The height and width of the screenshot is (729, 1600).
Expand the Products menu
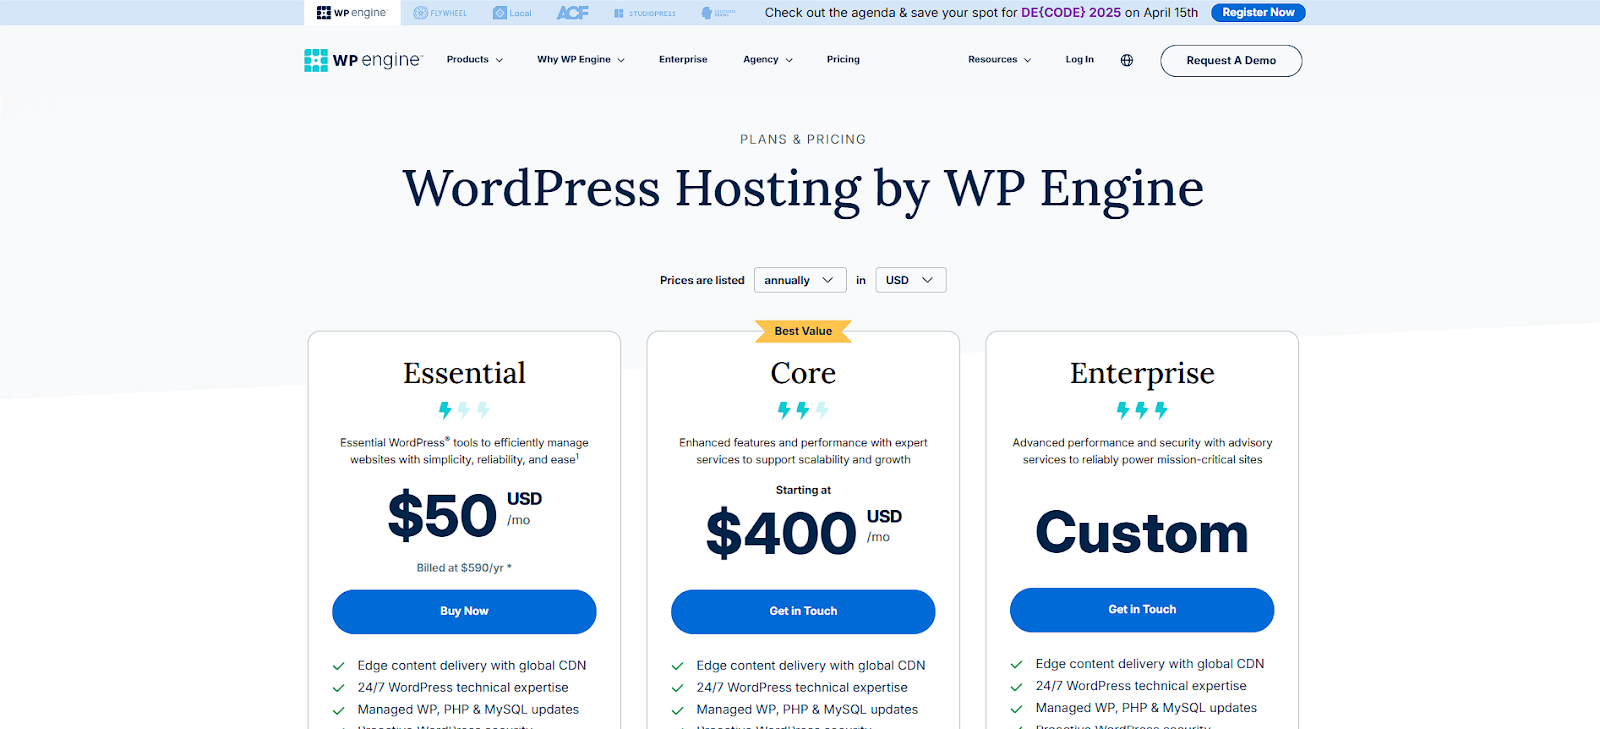click(x=475, y=60)
